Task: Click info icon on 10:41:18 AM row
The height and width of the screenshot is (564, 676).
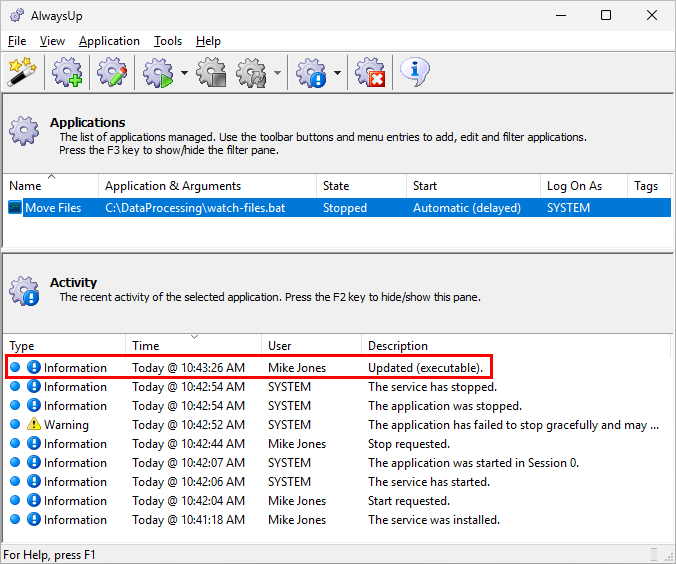Action: [34, 519]
